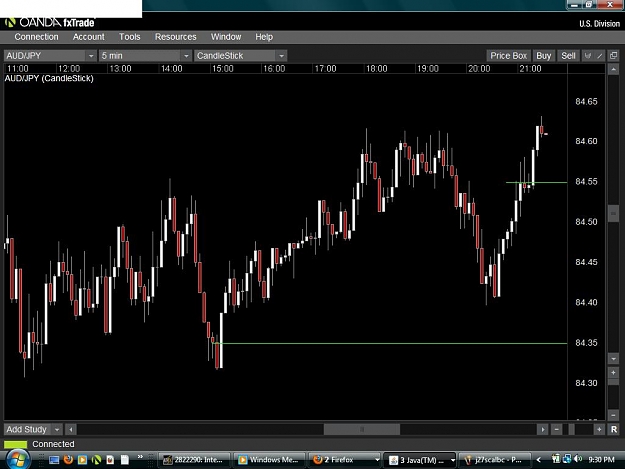The height and width of the screenshot is (469, 625).
Task: Open the 2 Firefox taskbar group
Action: click(x=344, y=460)
